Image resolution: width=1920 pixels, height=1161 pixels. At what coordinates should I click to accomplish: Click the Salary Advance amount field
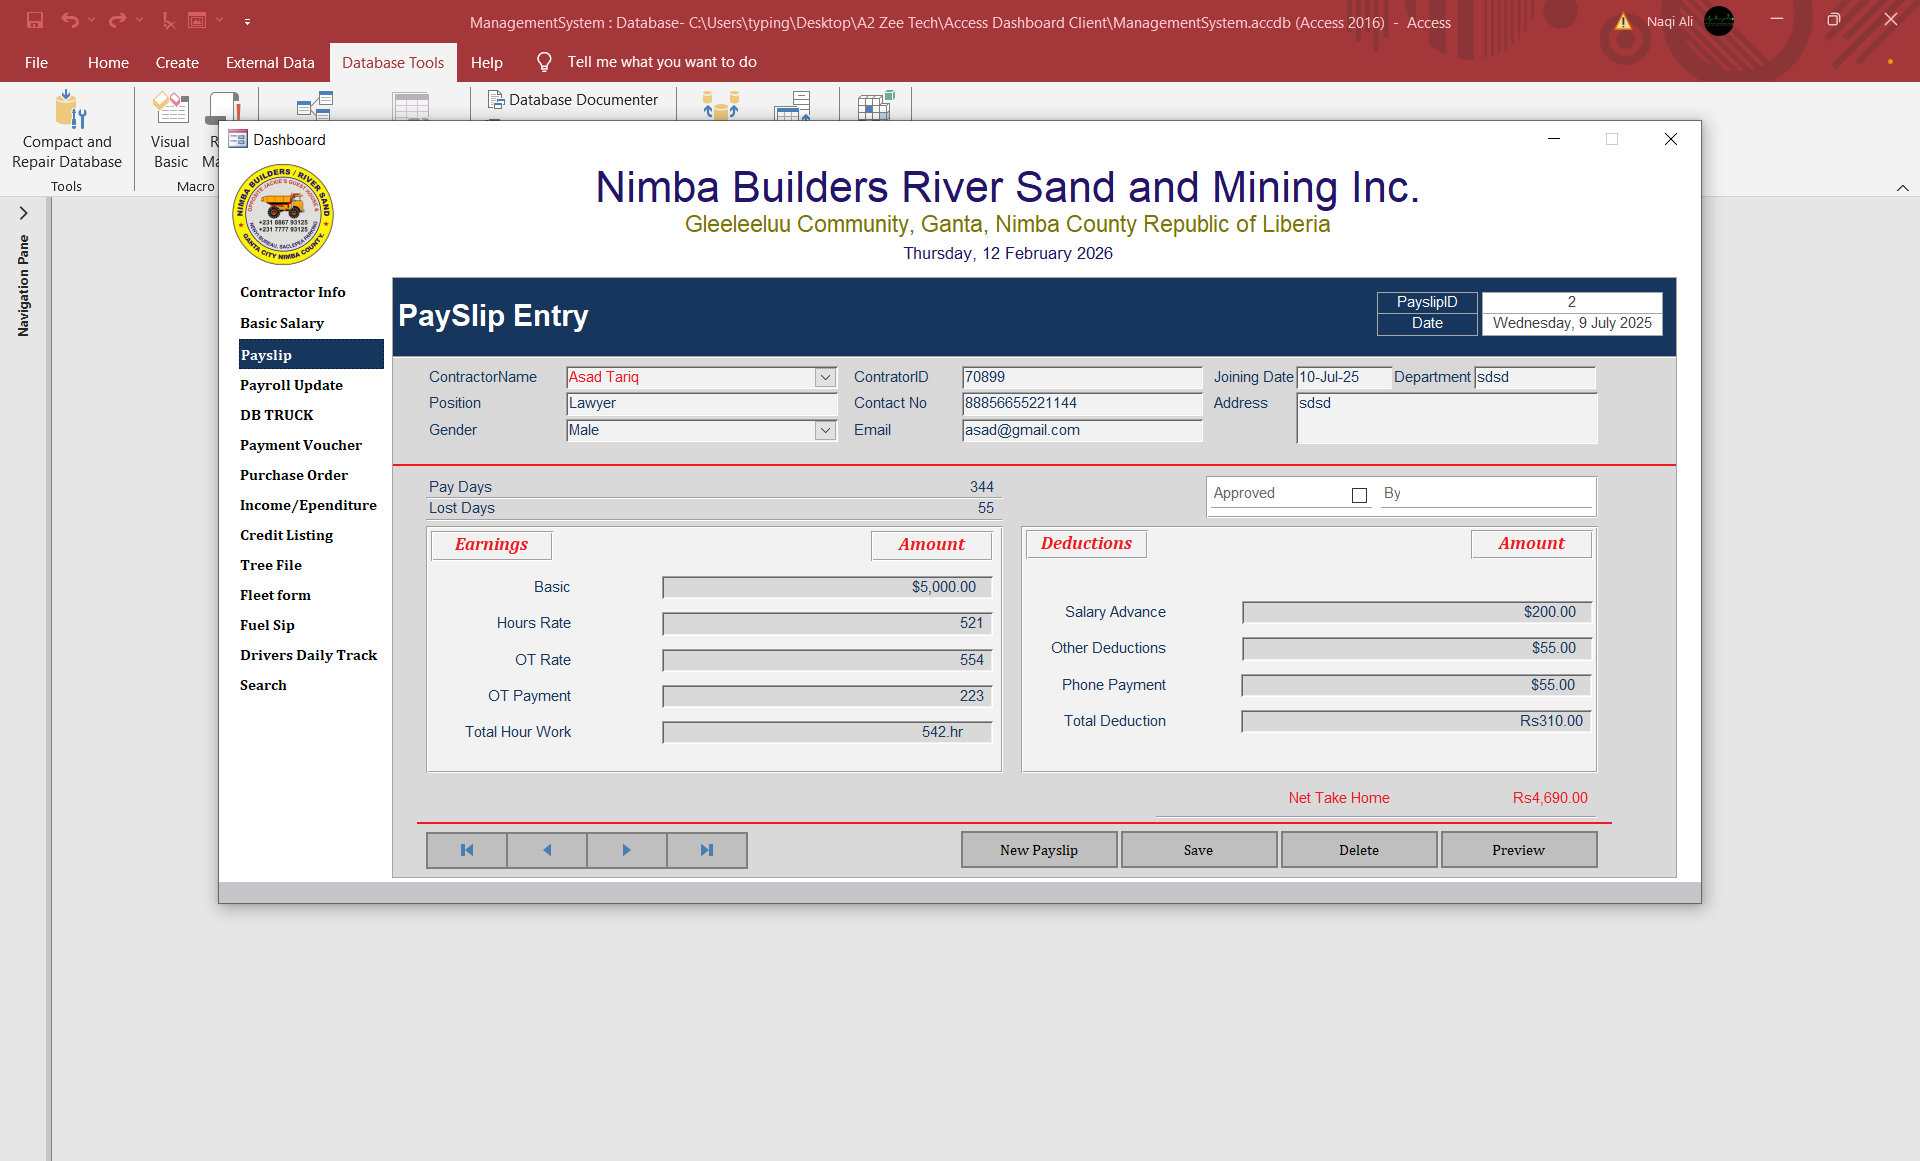click(1416, 612)
